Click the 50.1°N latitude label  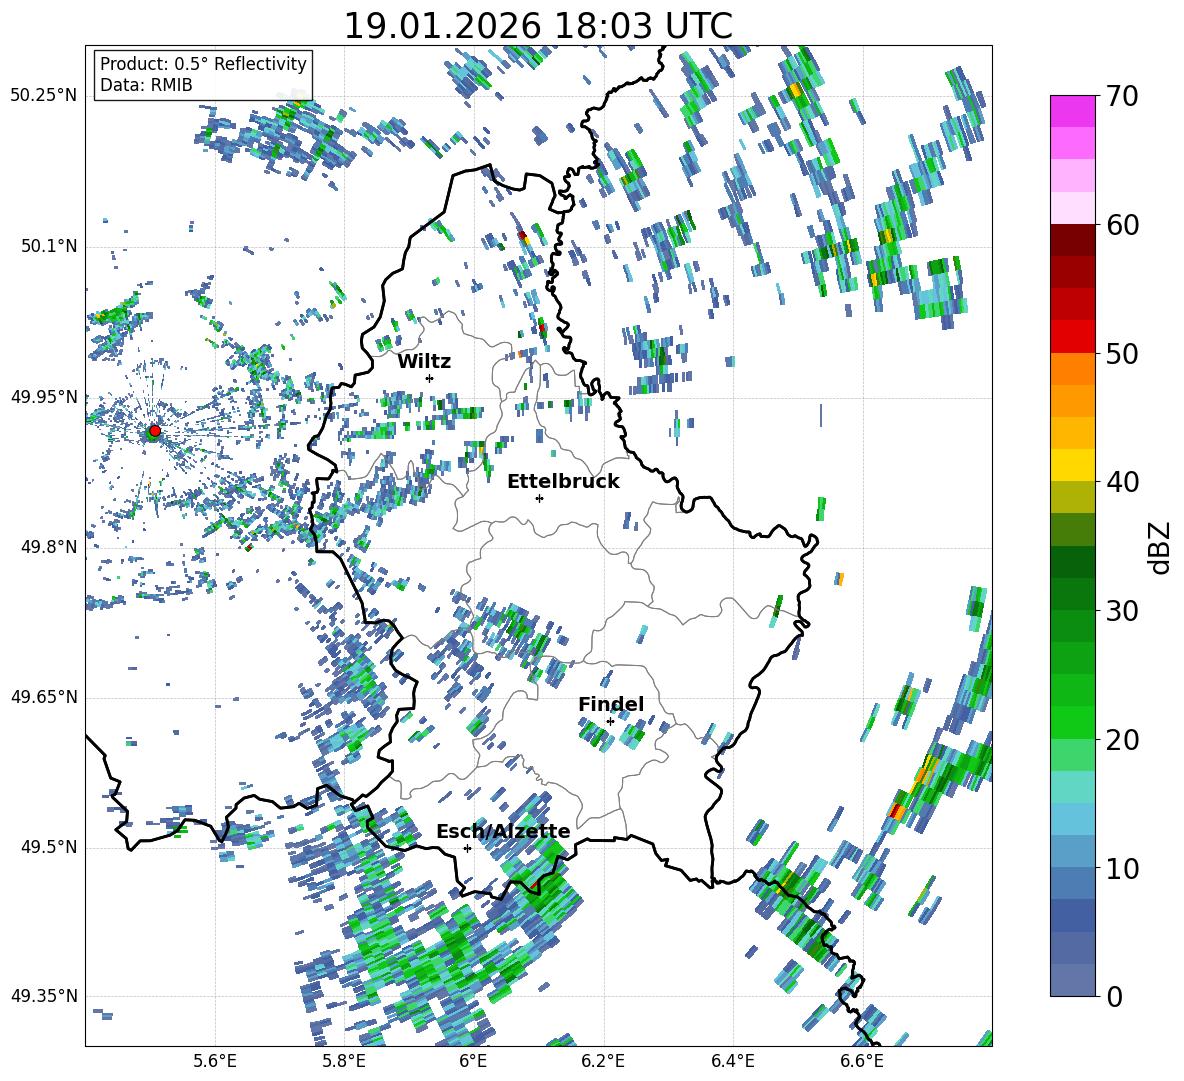[48, 246]
